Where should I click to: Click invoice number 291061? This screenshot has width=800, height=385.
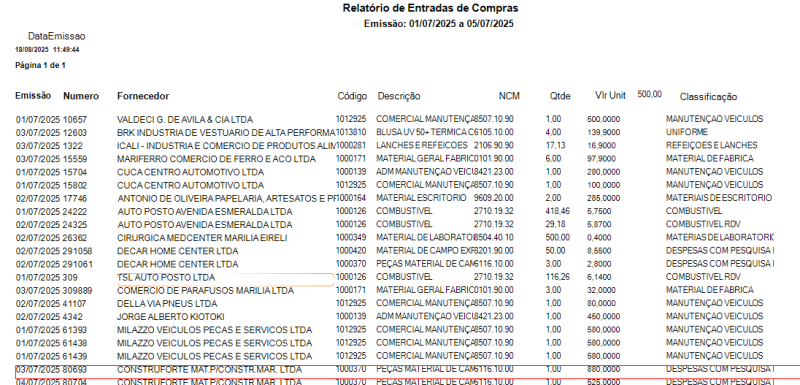(x=78, y=264)
